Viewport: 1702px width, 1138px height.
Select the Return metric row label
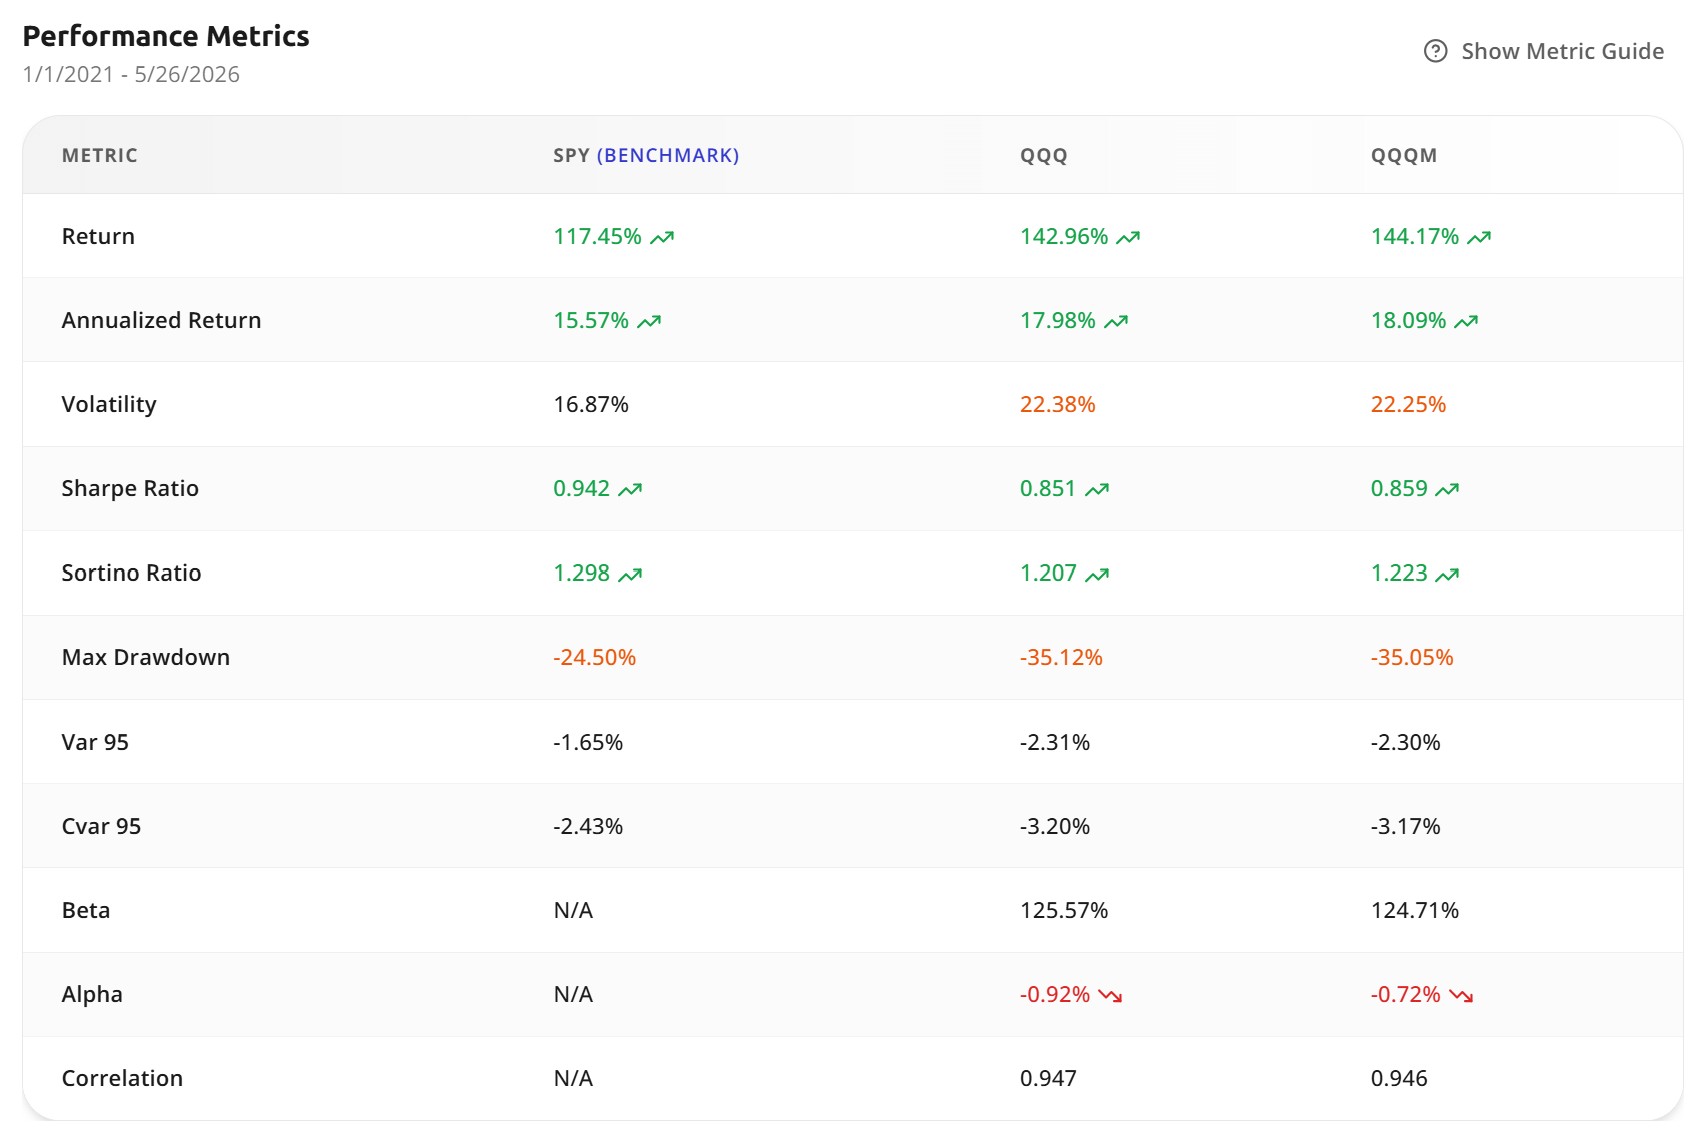click(98, 236)
